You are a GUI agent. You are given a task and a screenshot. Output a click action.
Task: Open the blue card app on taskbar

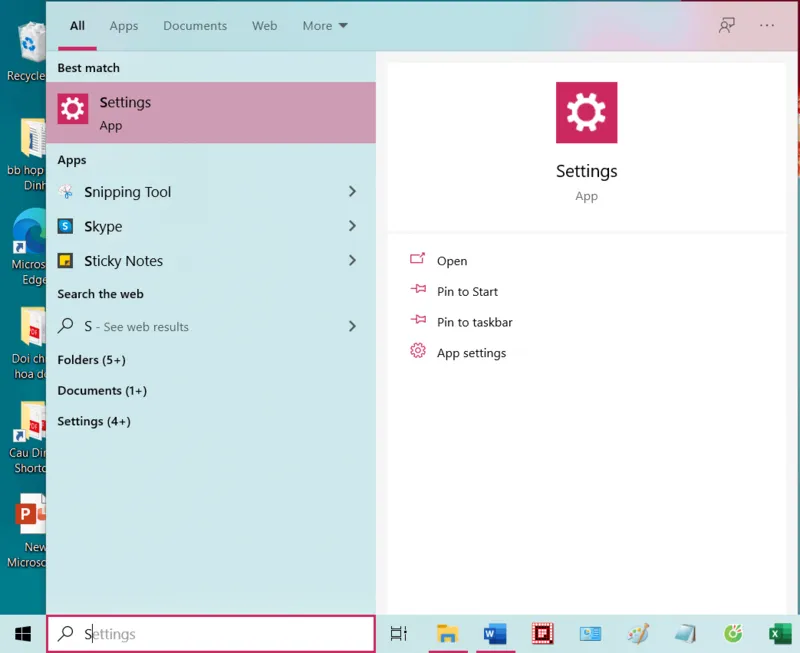(590, 634)
